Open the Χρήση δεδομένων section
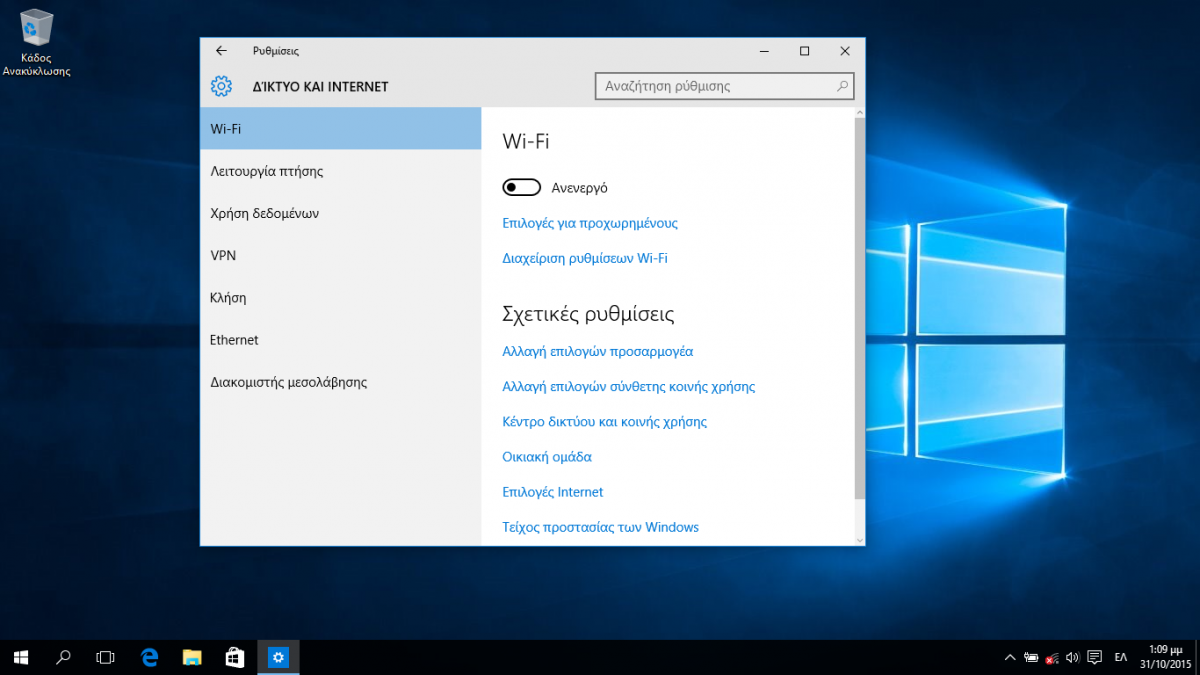Screen dimensions: 1200x675 (x=341, y=213)
